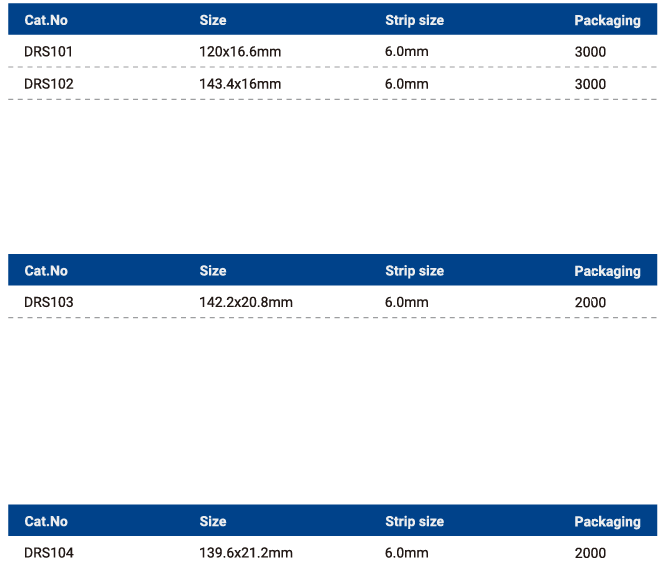Viewport: 669px width, 565px height.
Task: Click Cat.No header in third table
Action: [x=46, y=521]
